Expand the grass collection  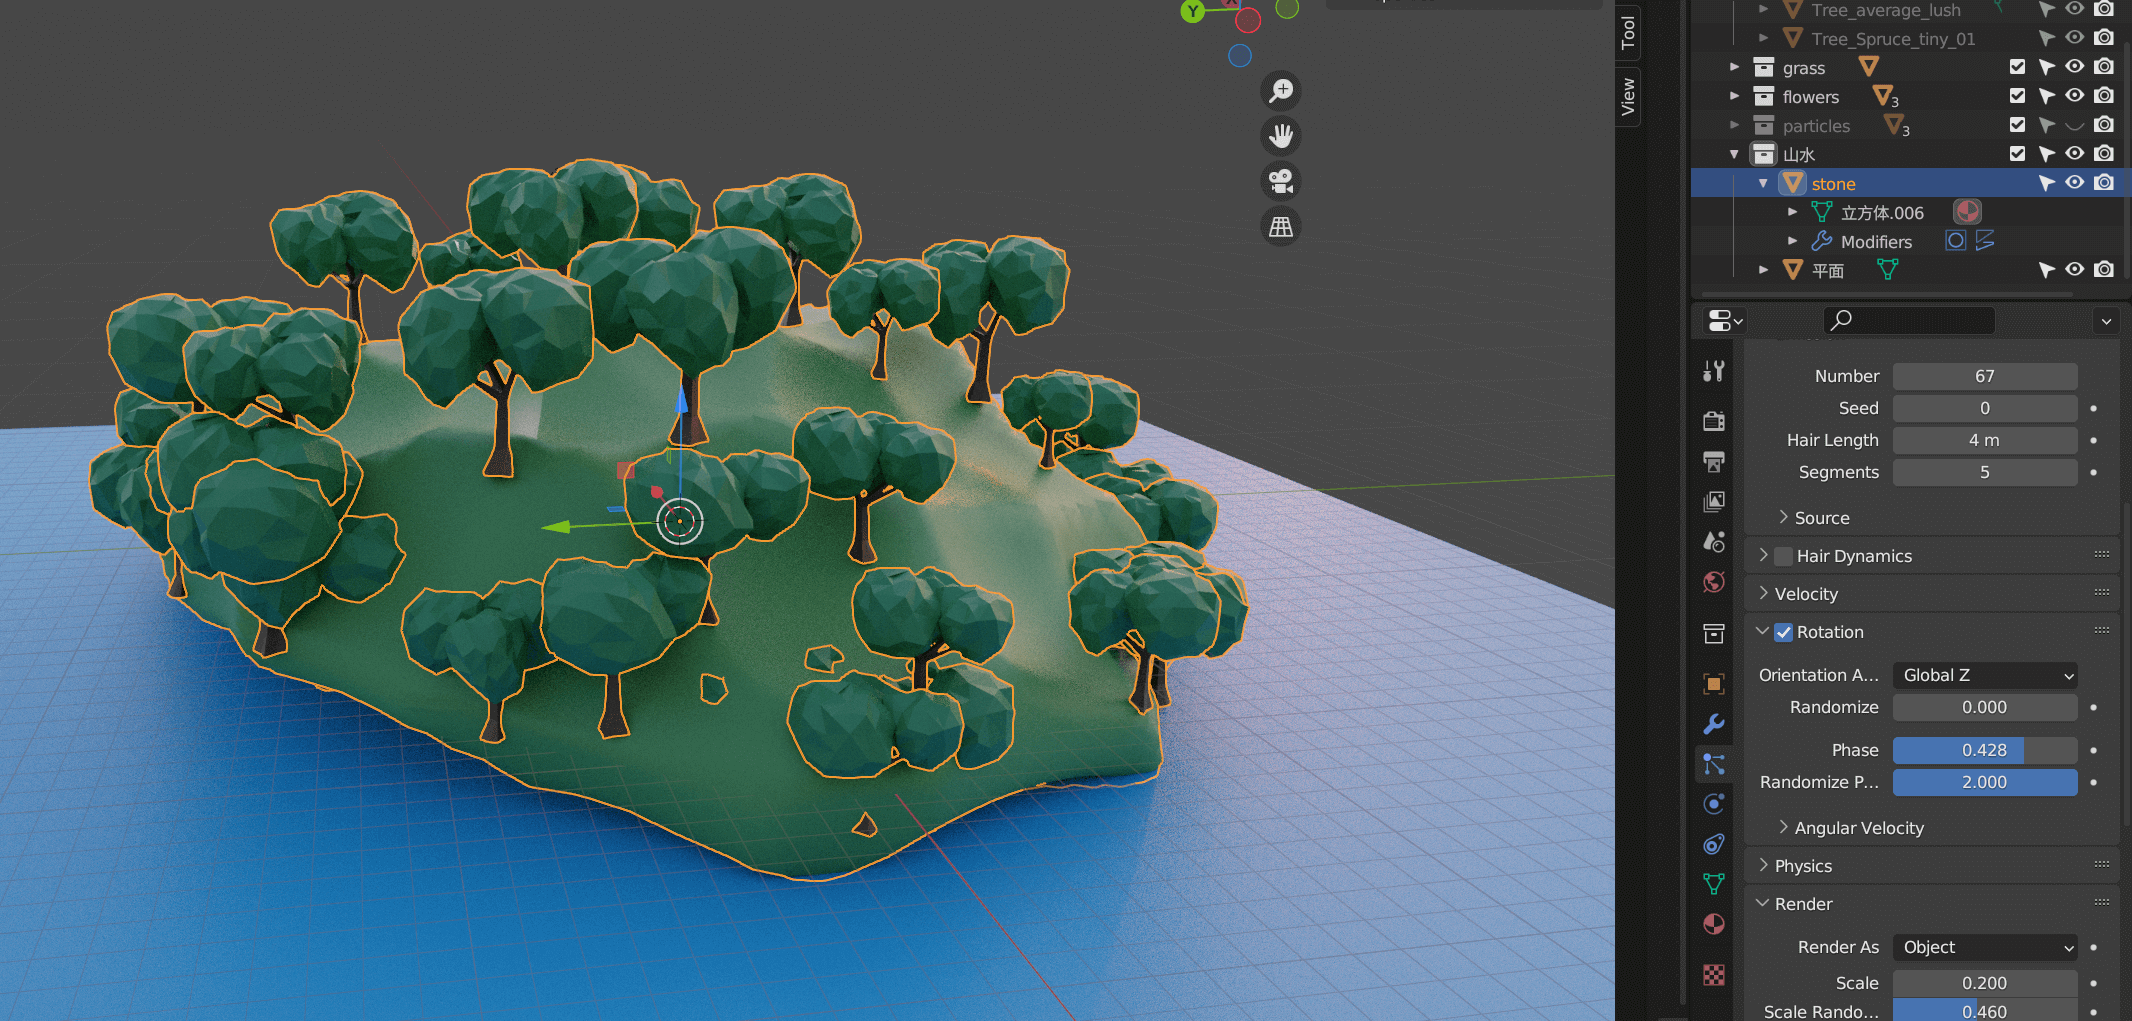tap(1735, 67)
